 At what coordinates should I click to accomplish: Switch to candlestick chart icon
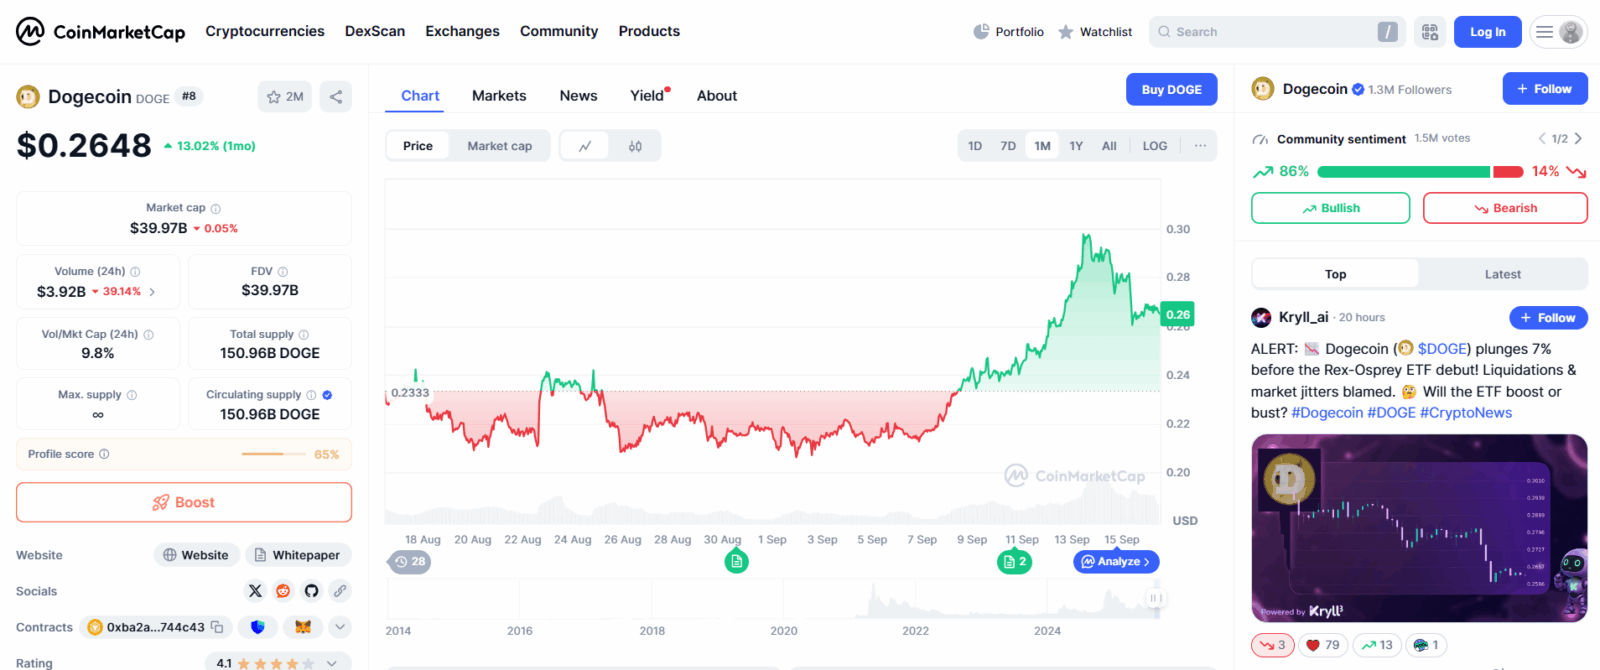[x=635, y=146]
